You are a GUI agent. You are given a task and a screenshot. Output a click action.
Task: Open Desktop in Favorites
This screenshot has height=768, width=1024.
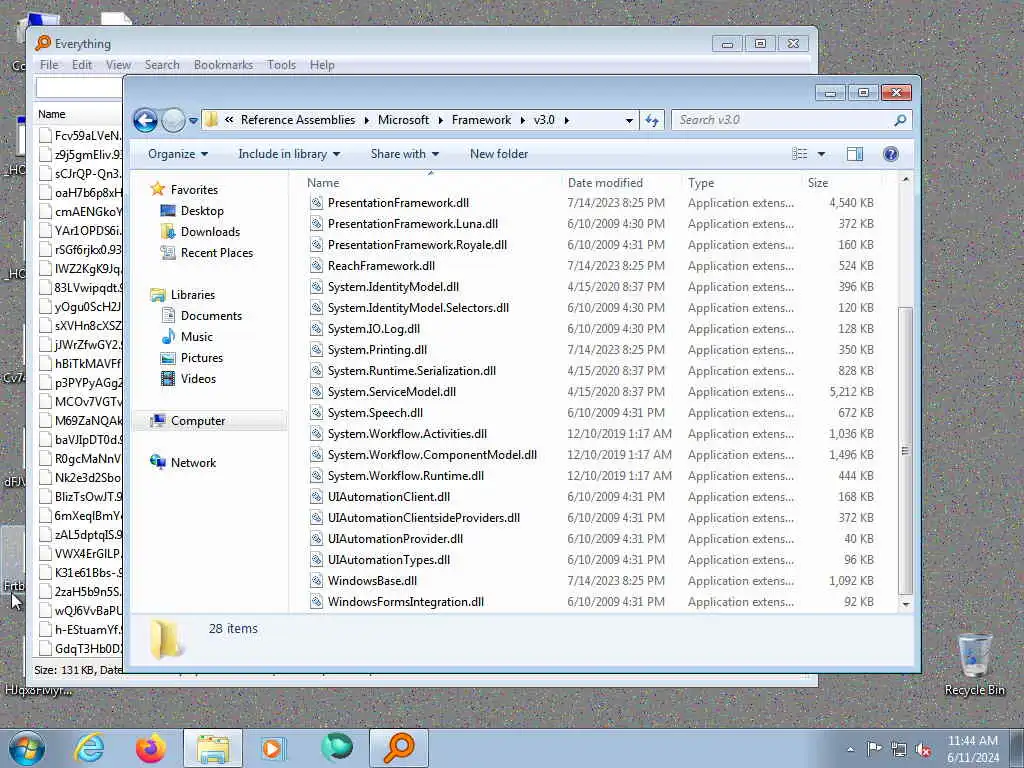(202, 211)
